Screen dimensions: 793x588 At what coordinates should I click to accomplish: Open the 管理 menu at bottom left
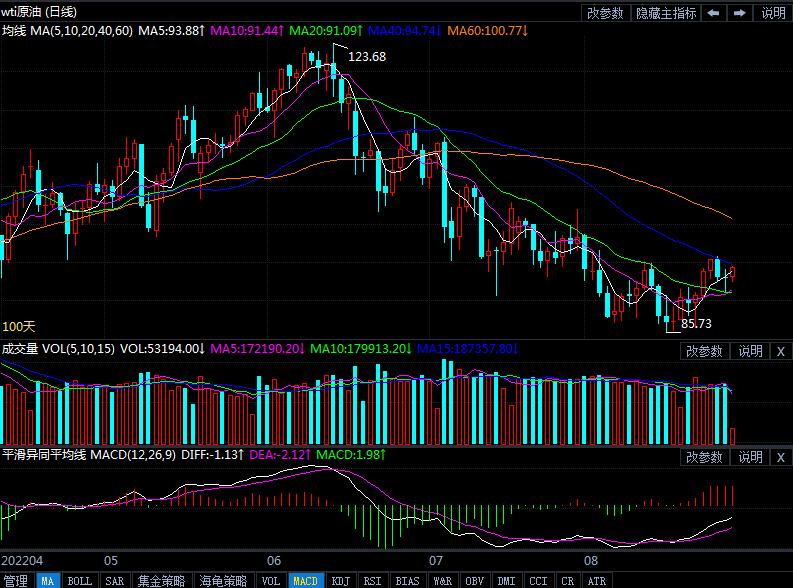pyautogui.click(x=16, y=580)
